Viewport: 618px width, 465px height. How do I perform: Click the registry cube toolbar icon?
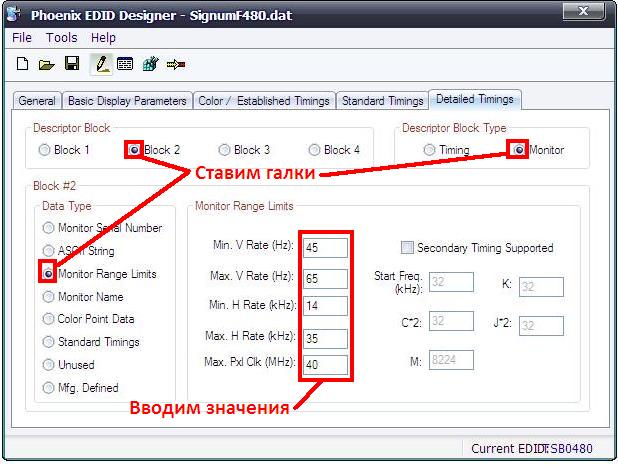[151, 64]
